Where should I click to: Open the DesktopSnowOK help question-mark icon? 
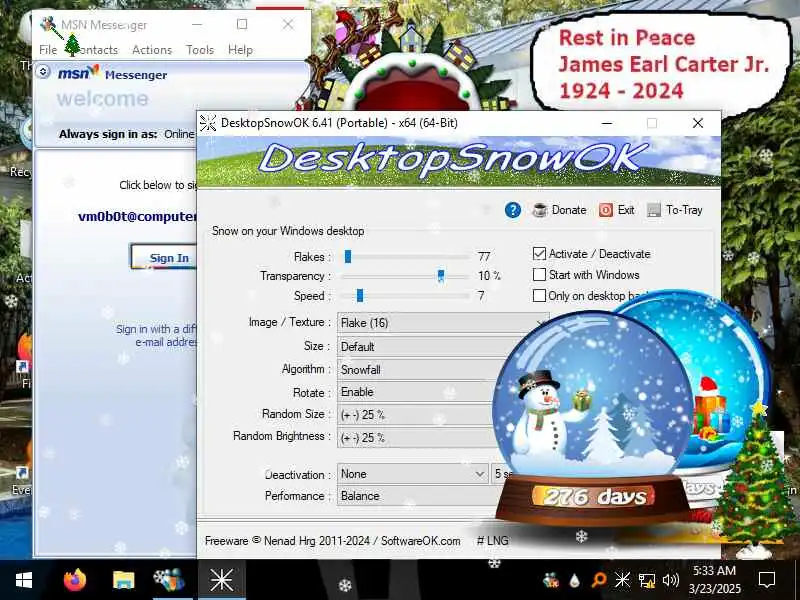pyautogui.click(x=513, y=210)
